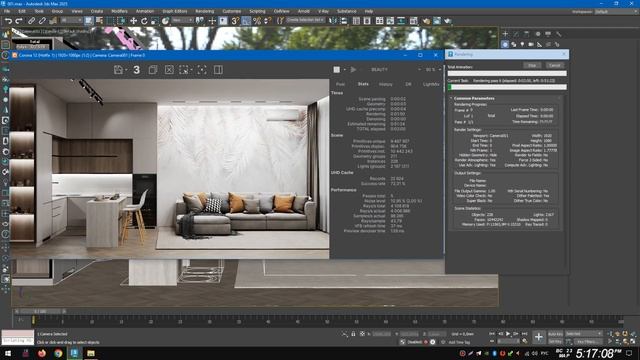Select the Lights category in Create panel
640x360 pixels.
coord(522,44)
